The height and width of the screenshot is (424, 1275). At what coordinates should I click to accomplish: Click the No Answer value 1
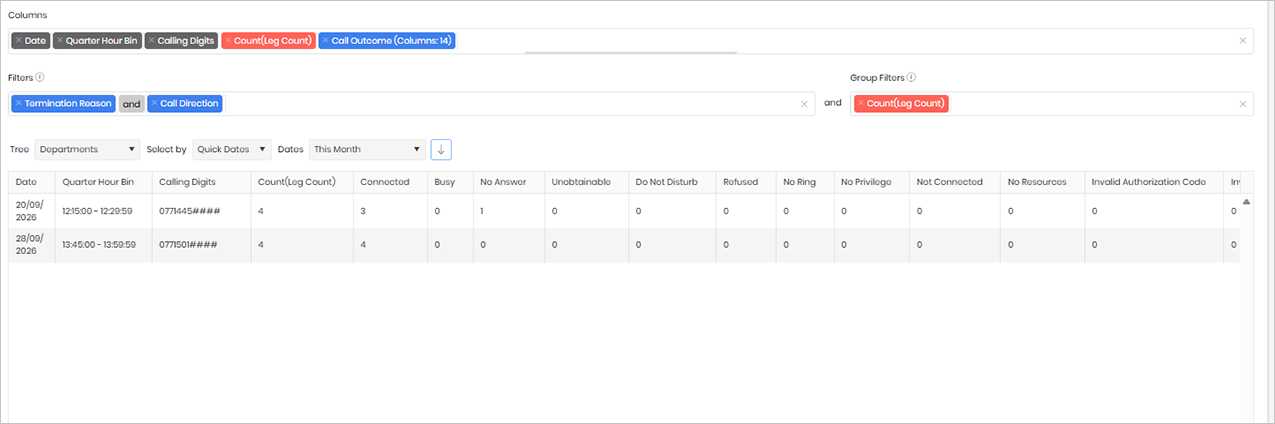click(482, 211)
